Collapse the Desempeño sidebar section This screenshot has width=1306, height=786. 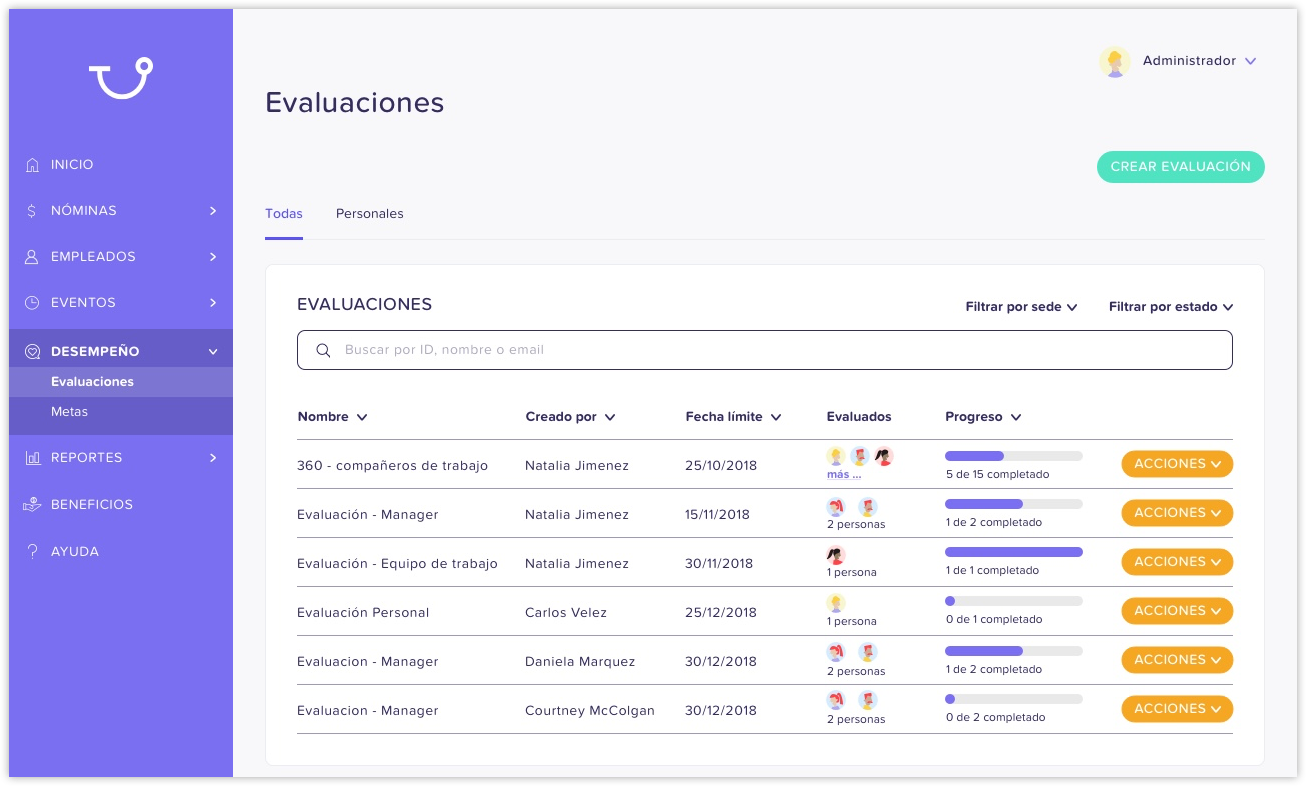pos(212,352)
